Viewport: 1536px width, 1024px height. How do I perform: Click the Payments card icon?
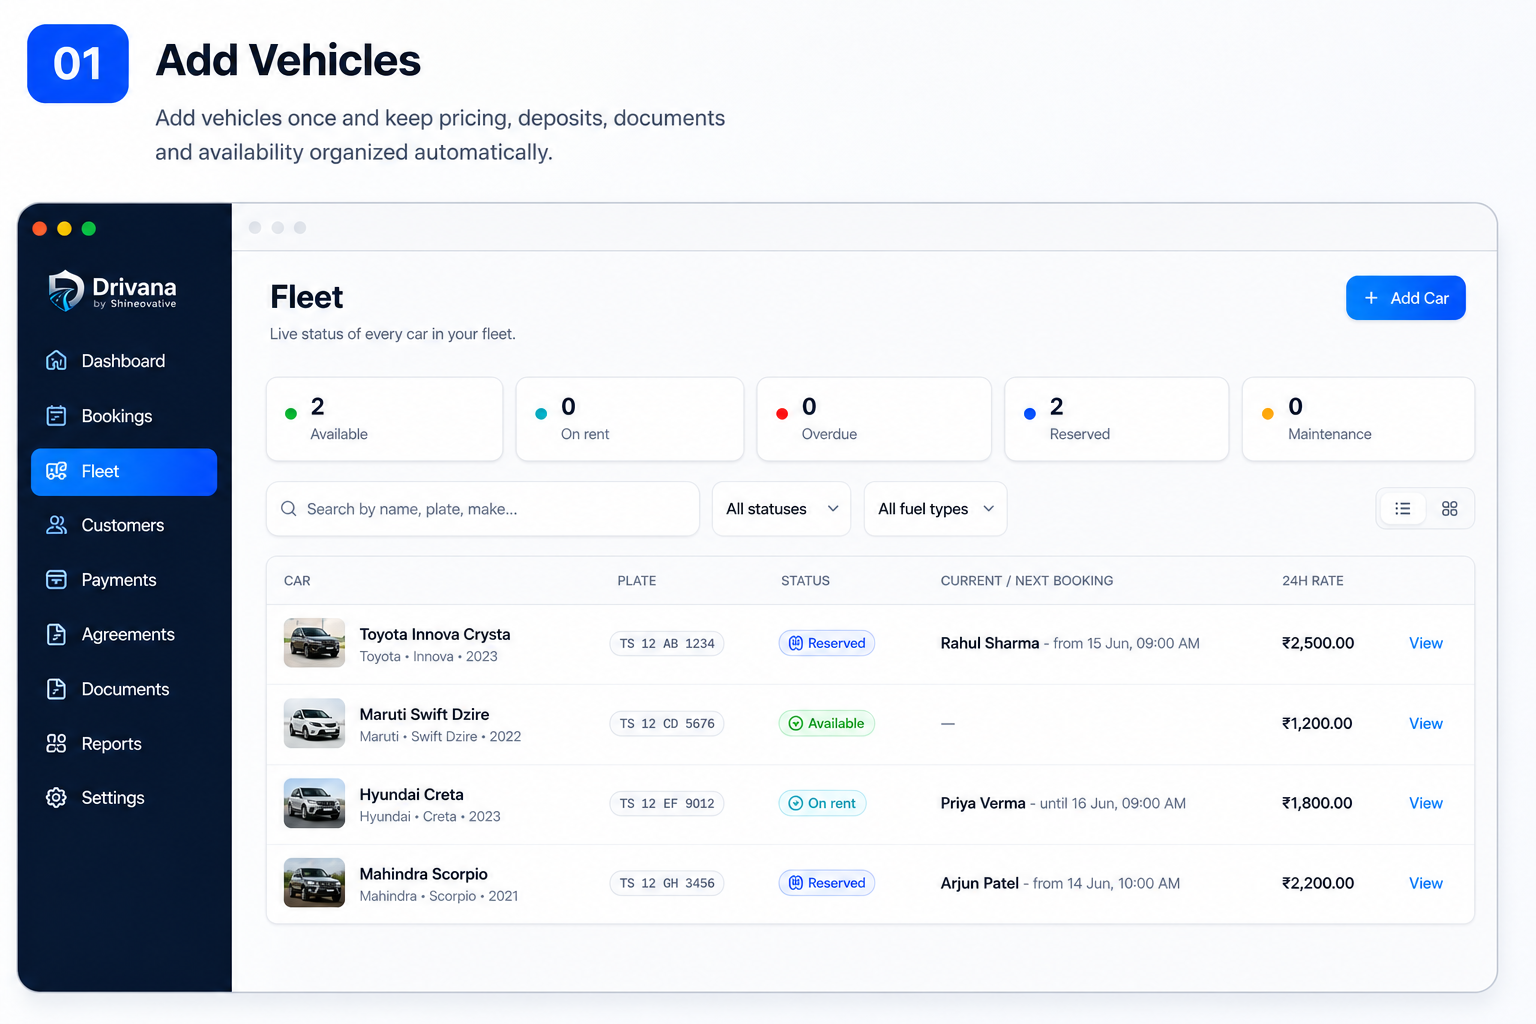click(57, 580)
